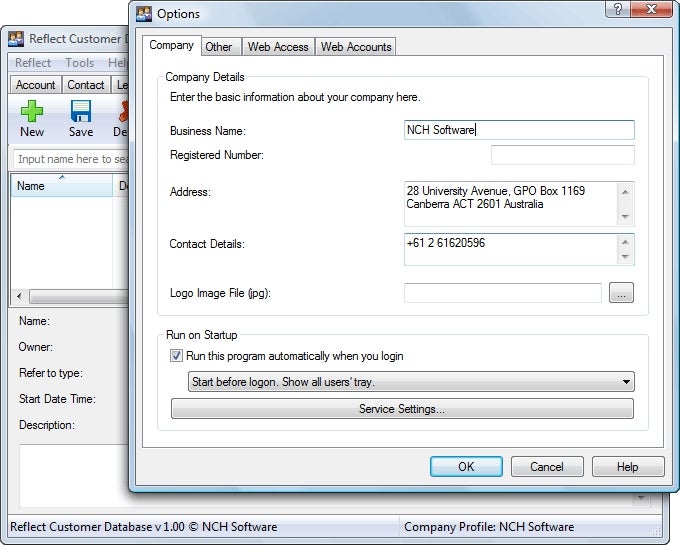
Task: Click the Help button in Options dialog
Action: [628, 467]
